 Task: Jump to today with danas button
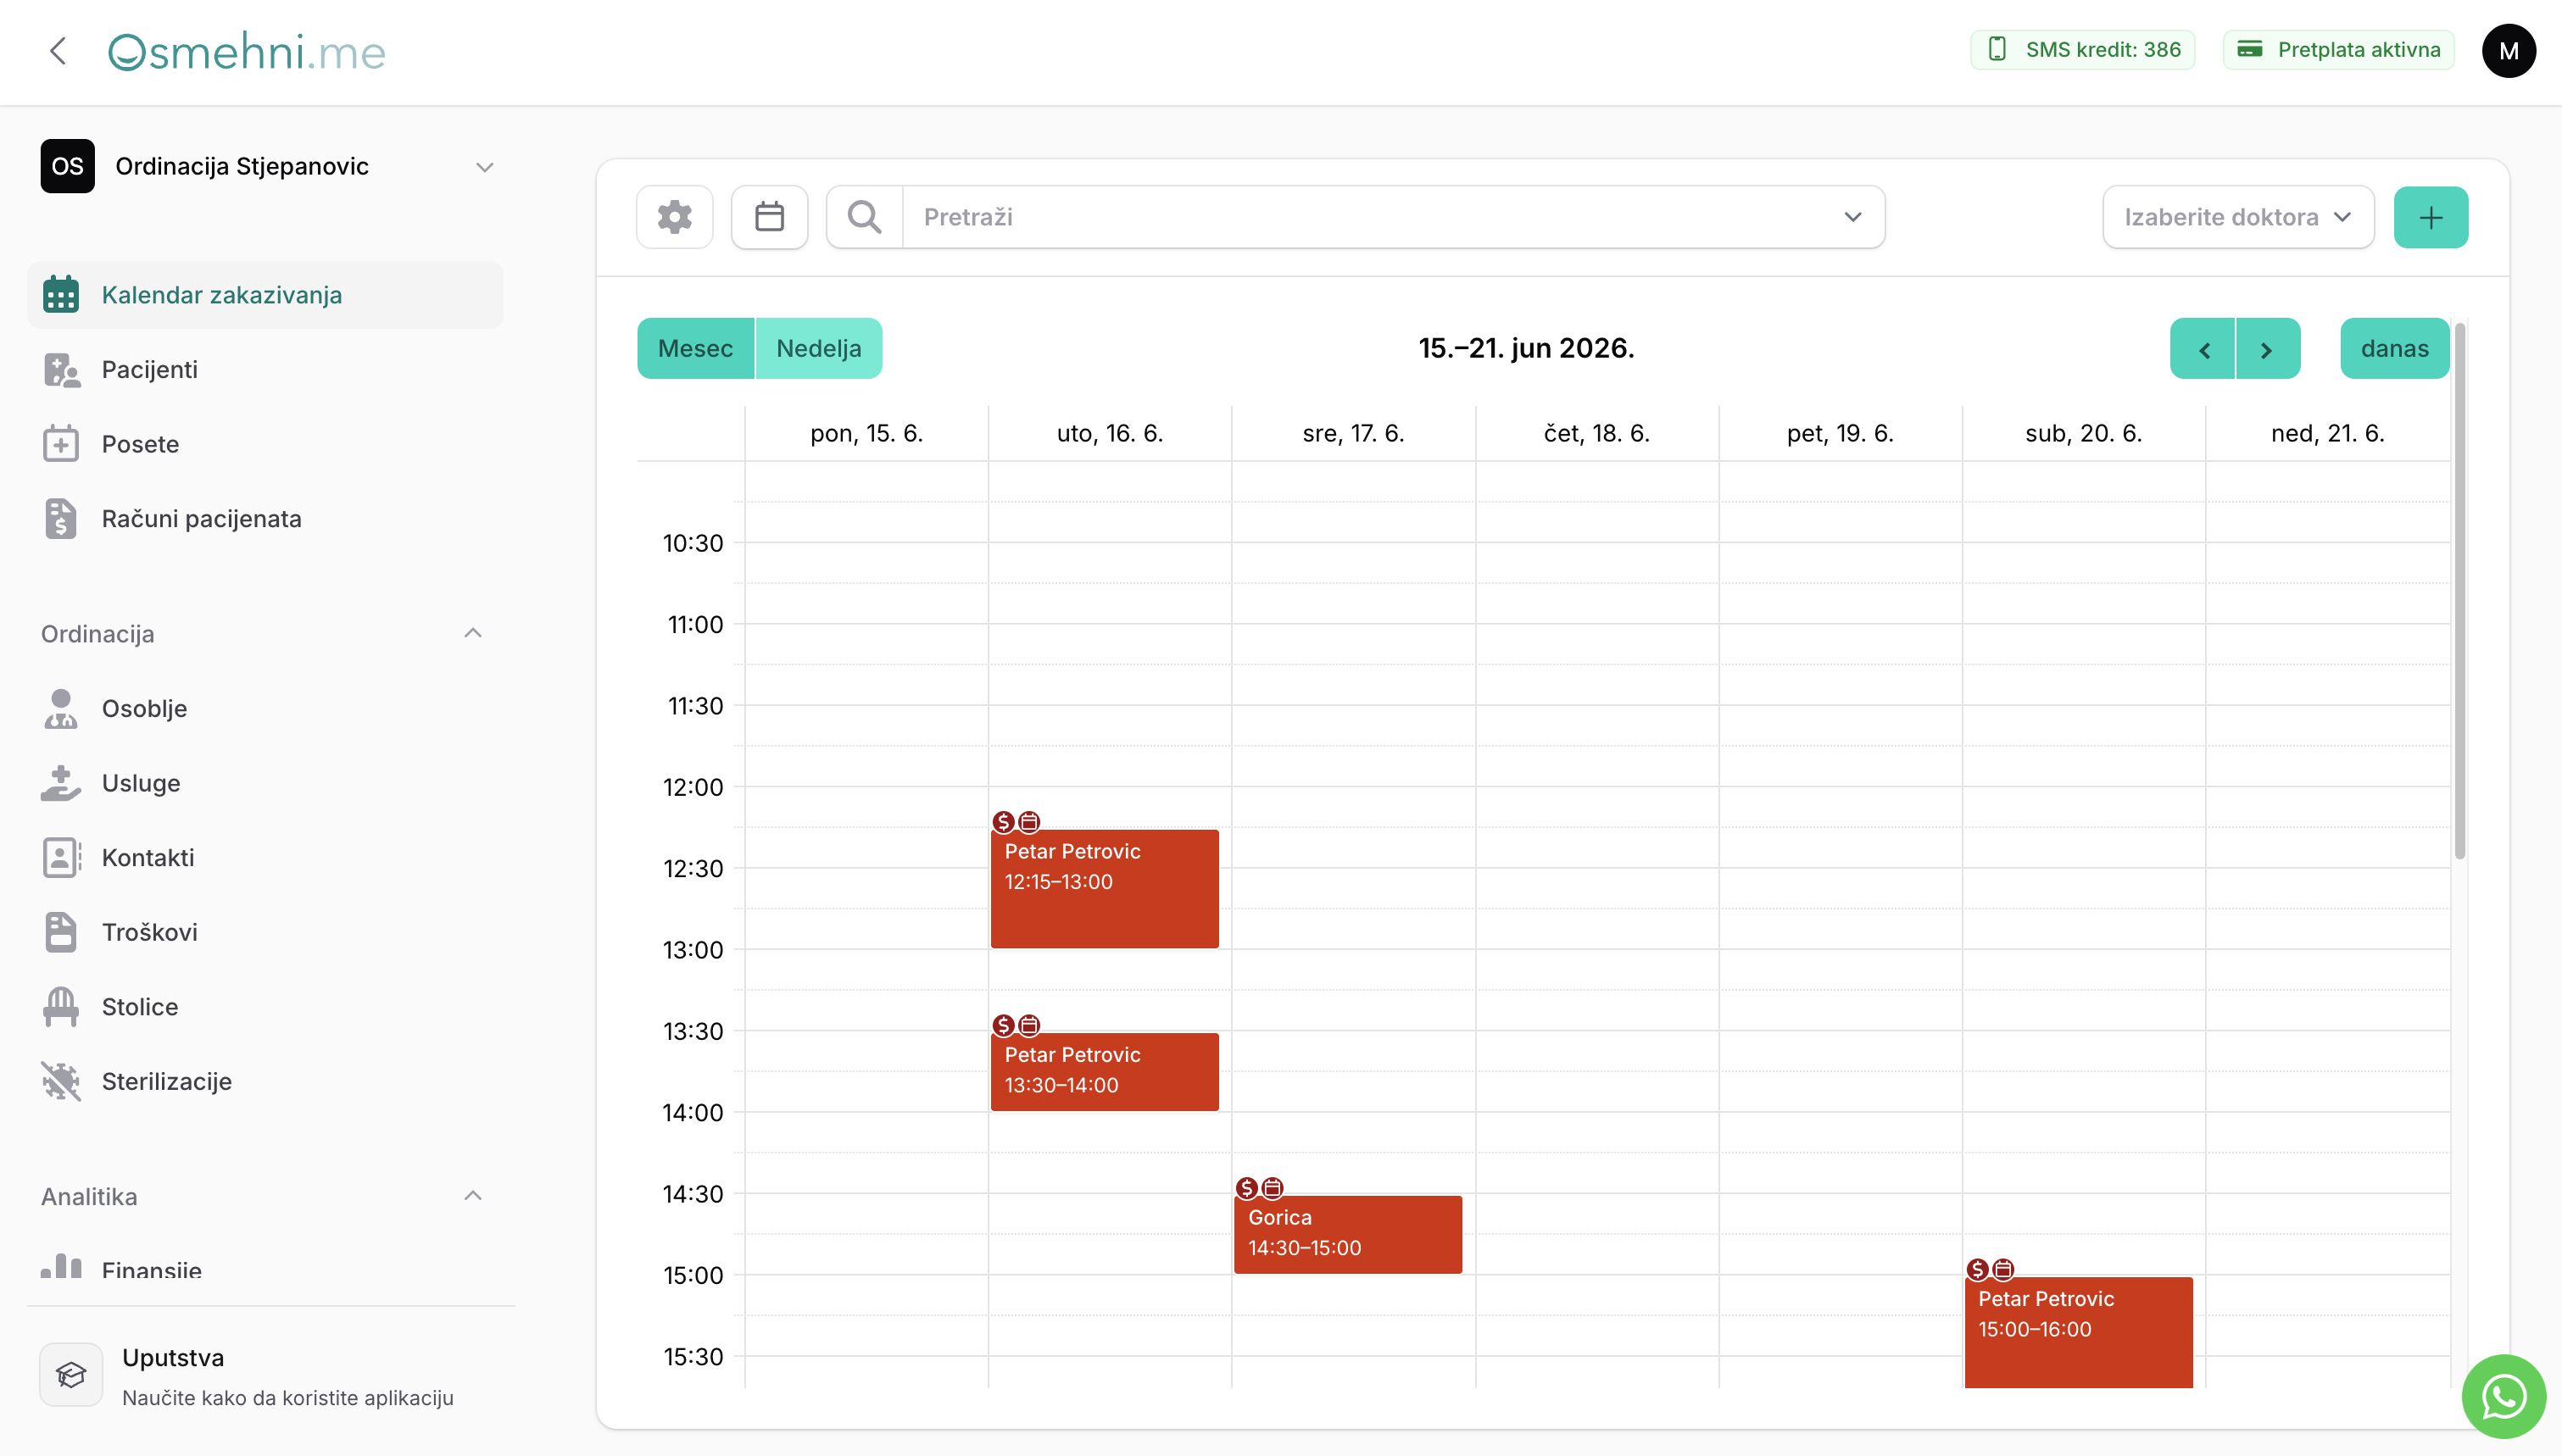tap(2394, 348)
